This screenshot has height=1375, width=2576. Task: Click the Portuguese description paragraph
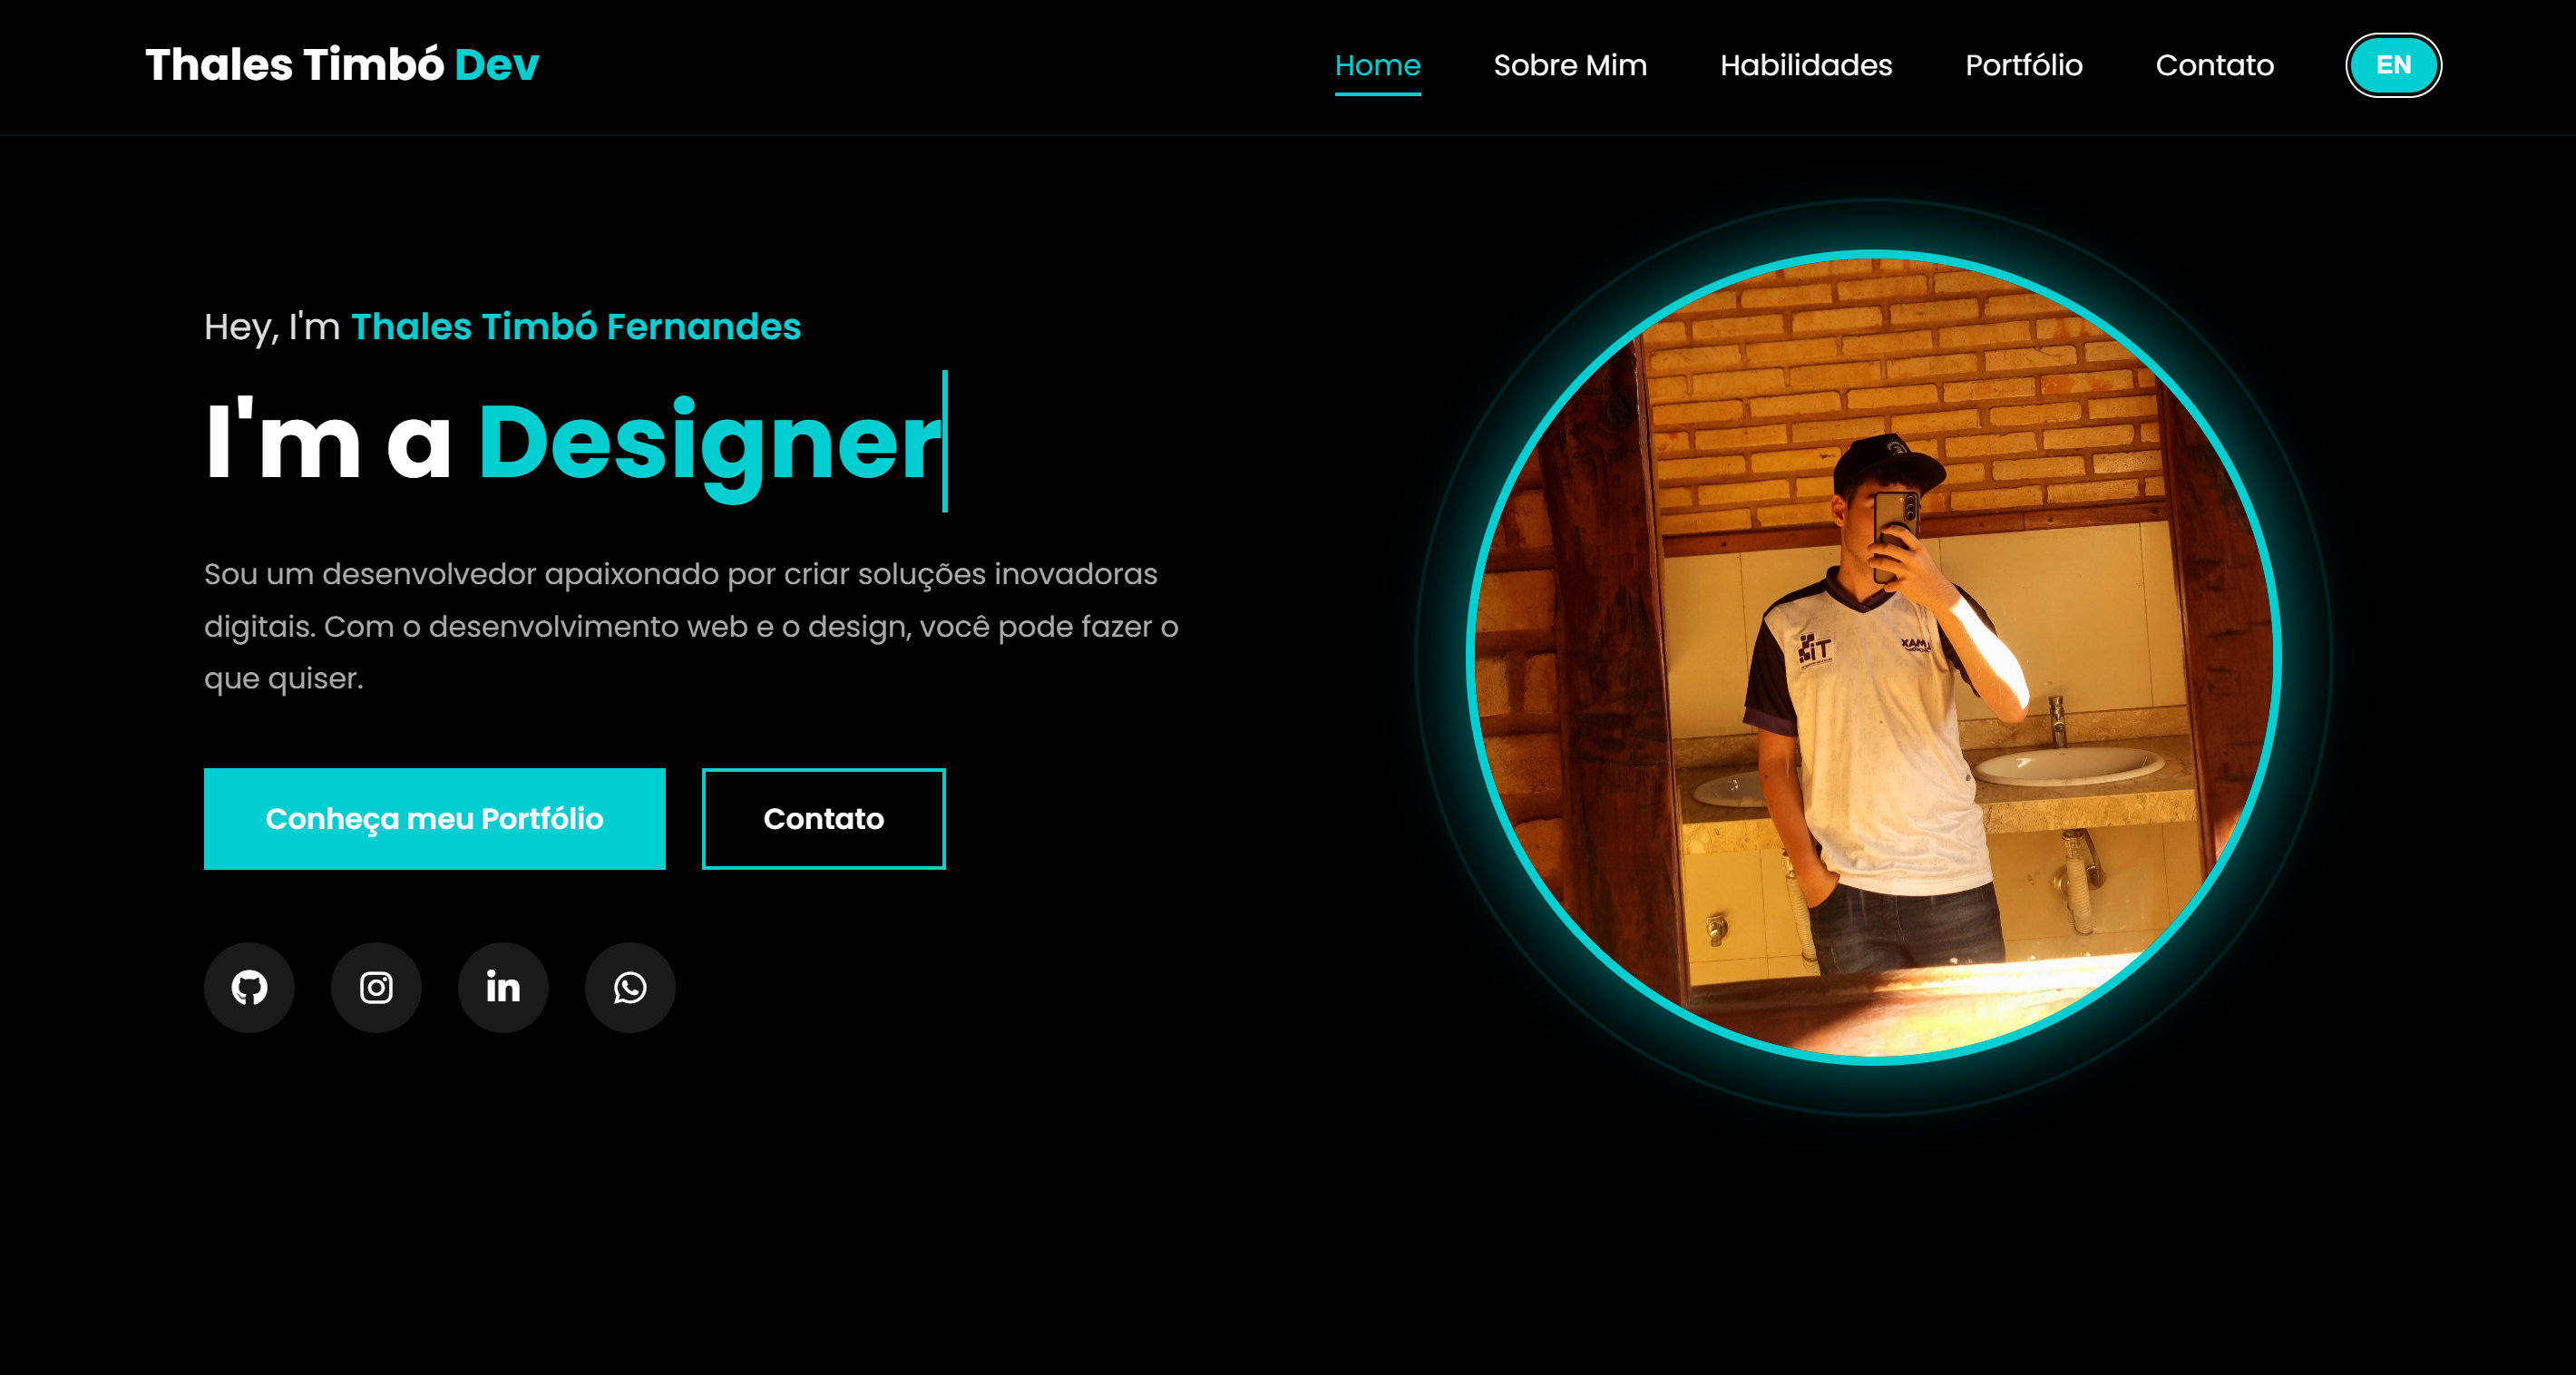[x=691, y=626]
